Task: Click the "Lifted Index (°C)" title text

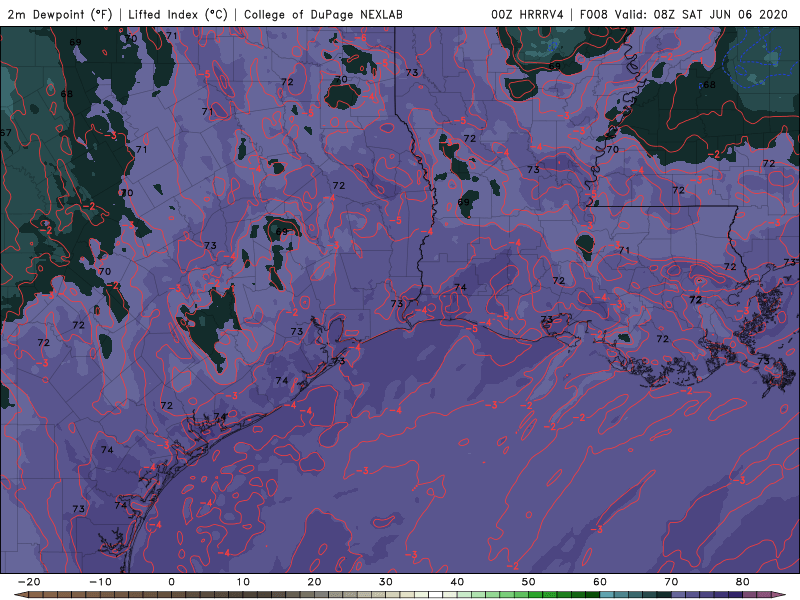Action: [x=178, y=15]
